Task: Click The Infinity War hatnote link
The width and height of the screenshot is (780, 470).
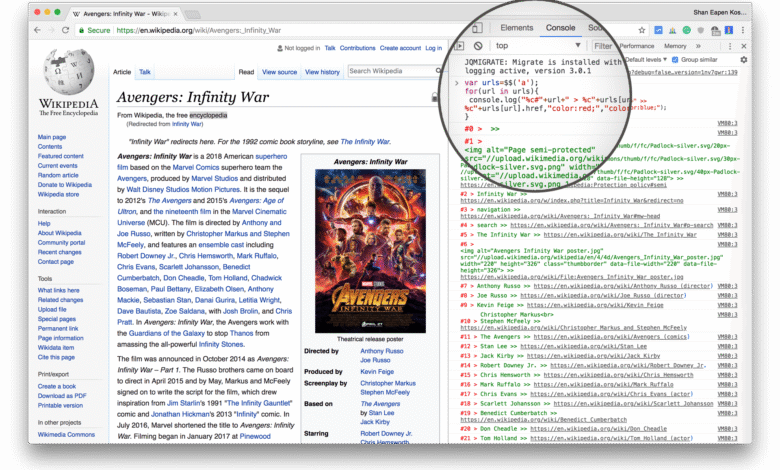Action: tap(365, 142)
